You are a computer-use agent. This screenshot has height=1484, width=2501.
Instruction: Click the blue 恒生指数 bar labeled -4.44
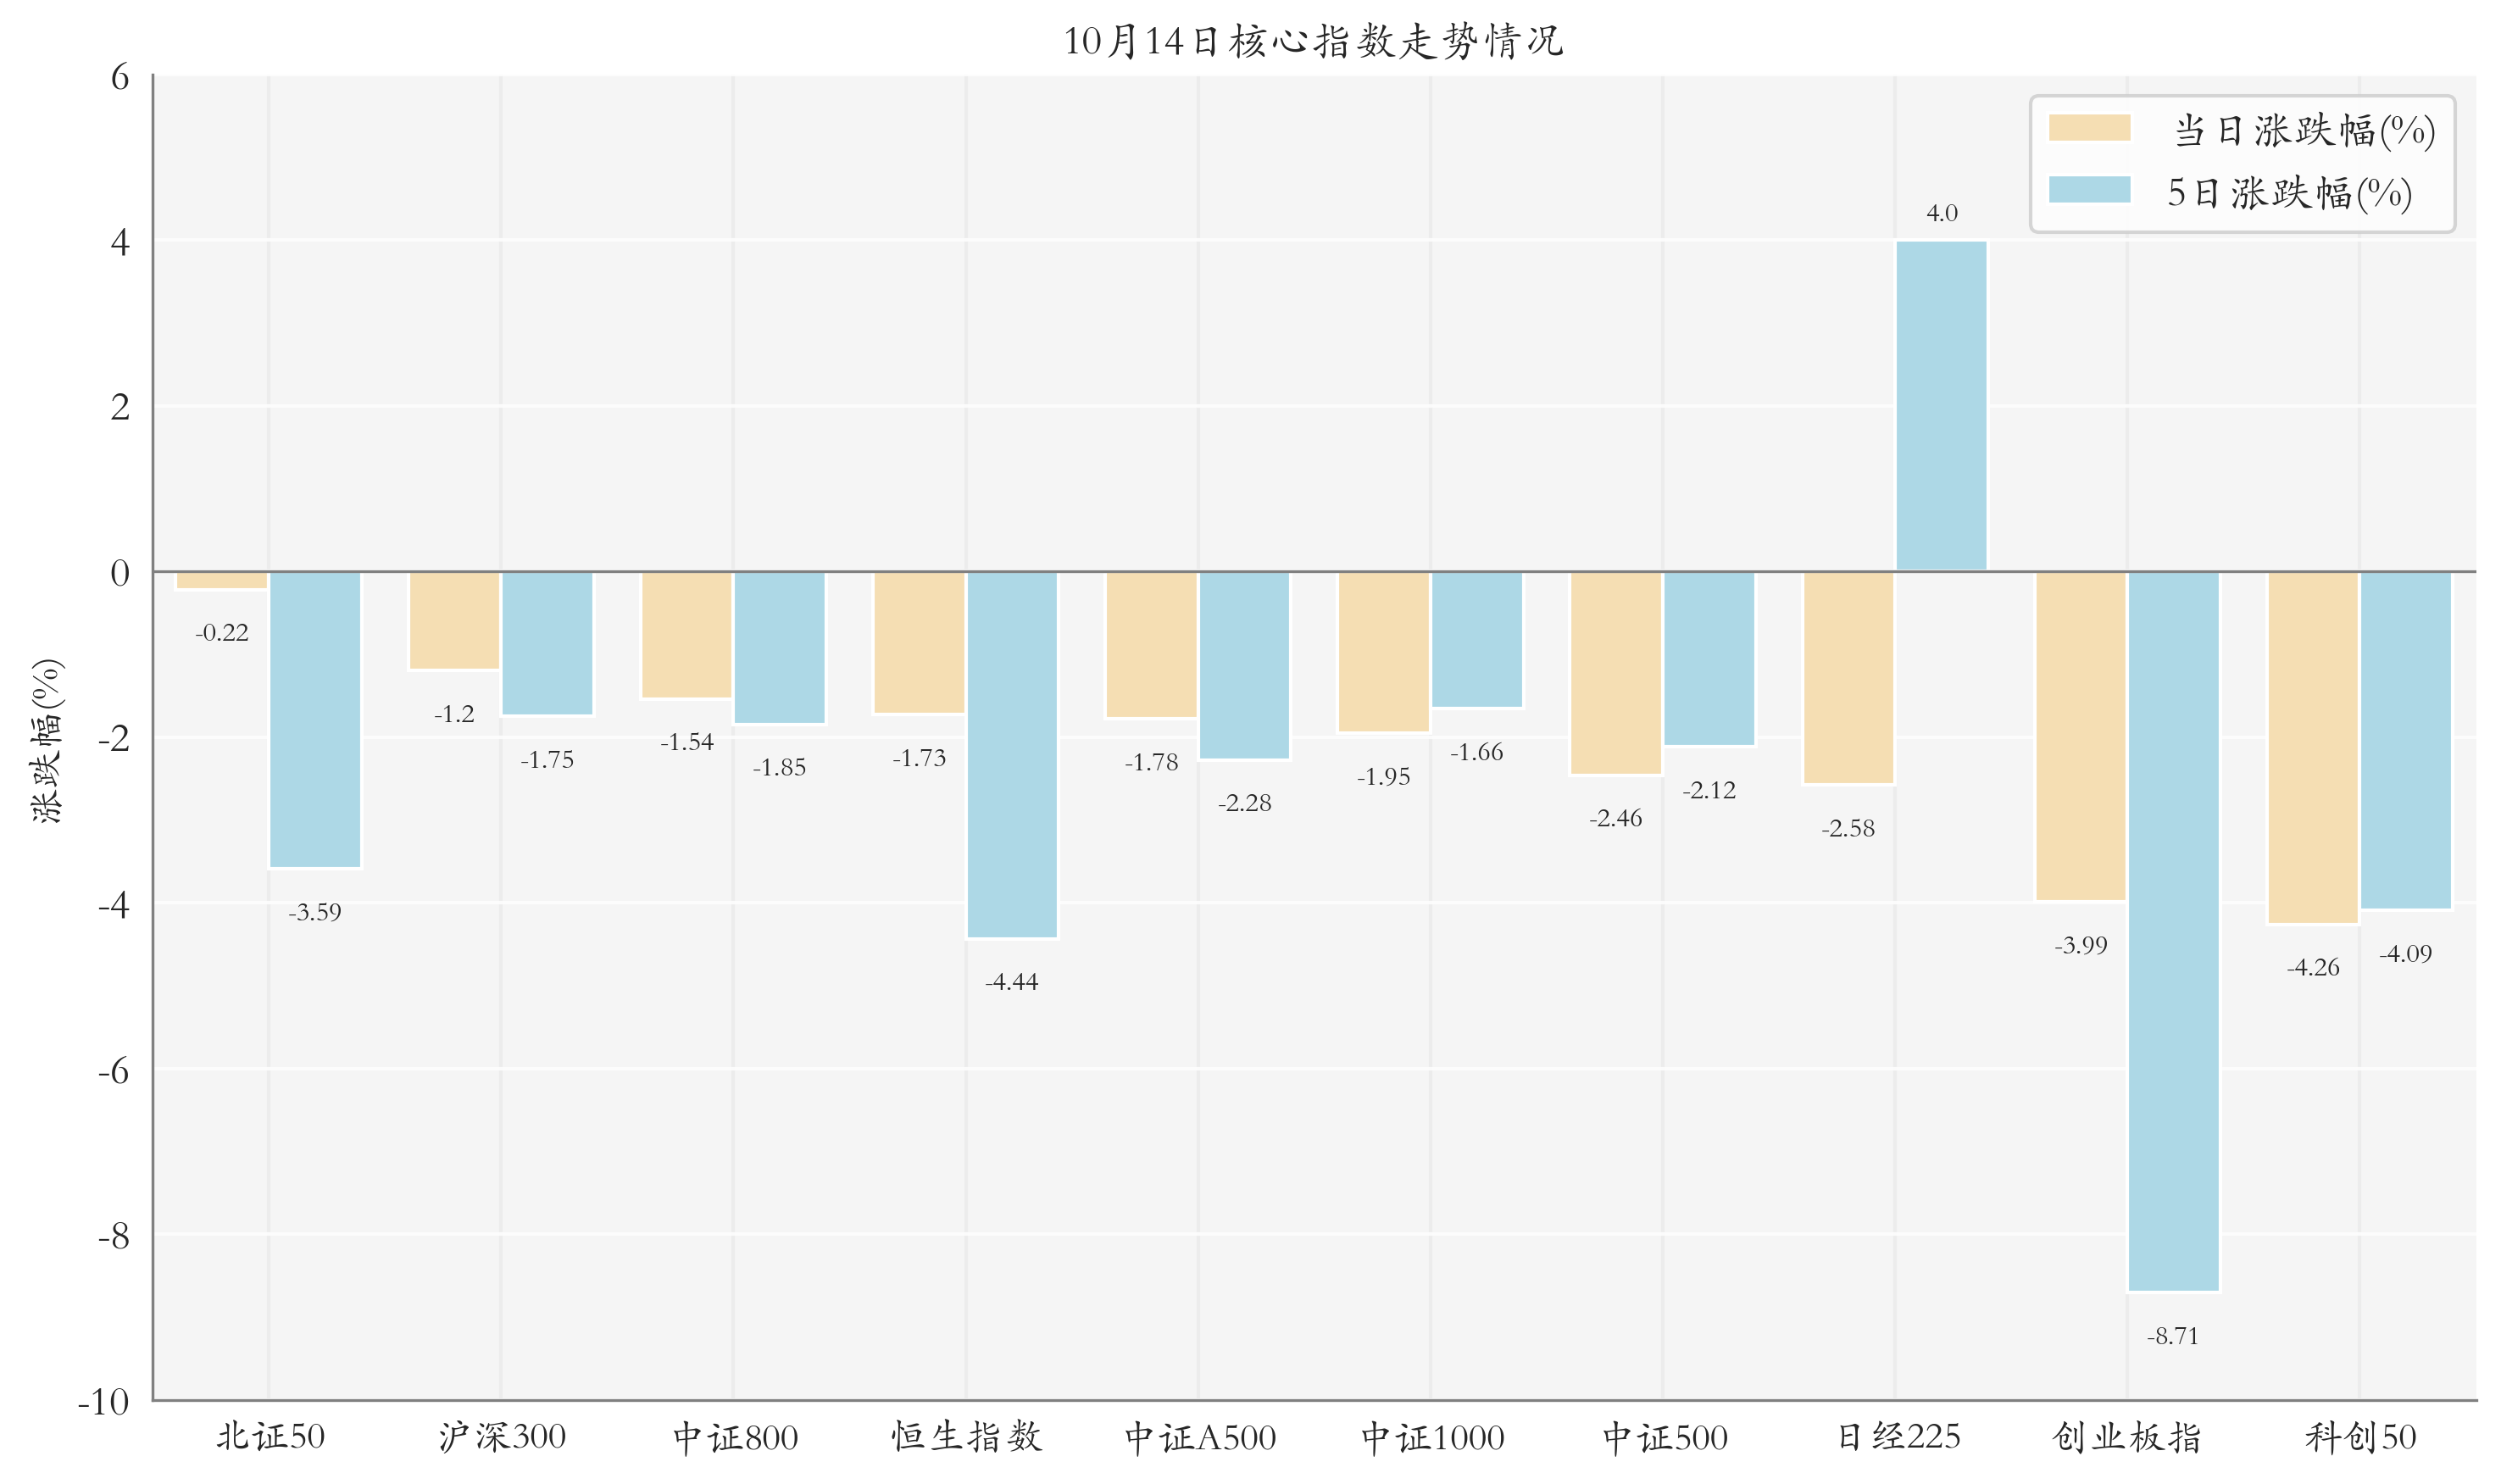pos(1011,755)
